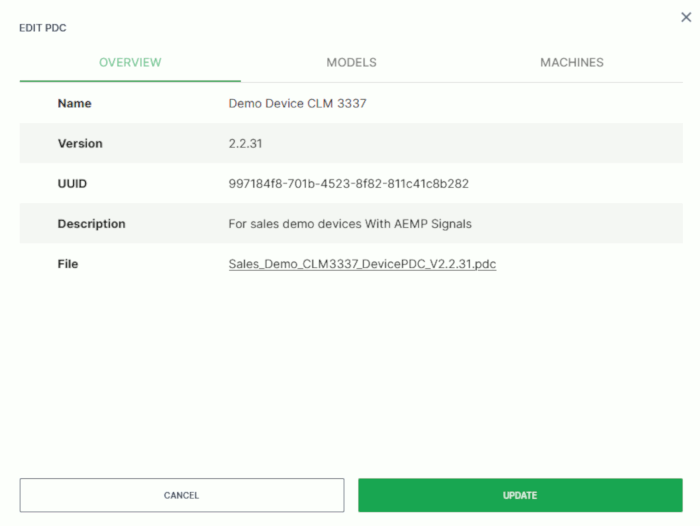Open the Sales_Demo_CLM3337 PDC file link
The width and height of the screenshot is (700, 526).
[x=362, y=264]
